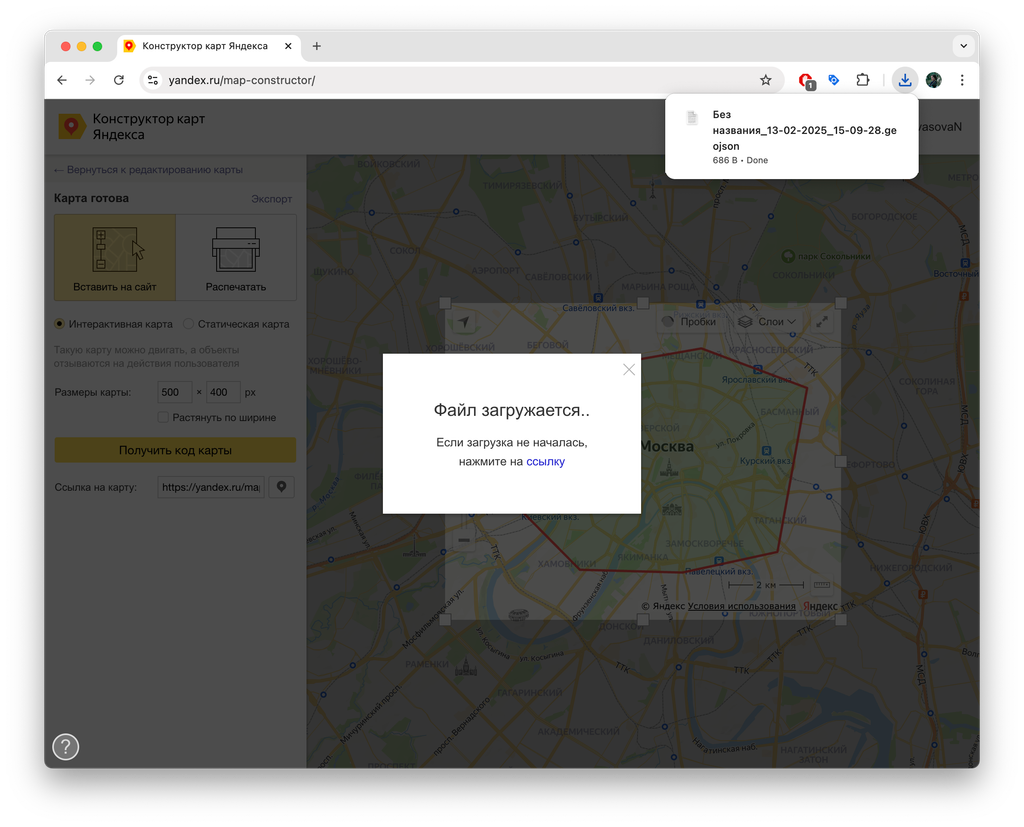Click the Яндекс logo on map
This screenshot has height=827, width=1024.
tap(820, 606)
